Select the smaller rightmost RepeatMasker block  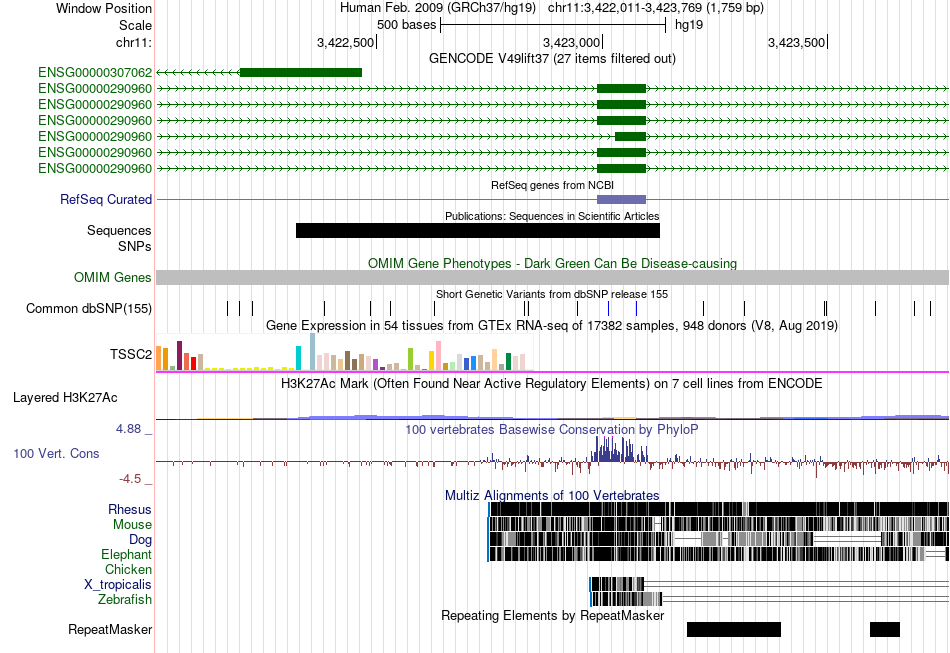[x=885, y=629]
